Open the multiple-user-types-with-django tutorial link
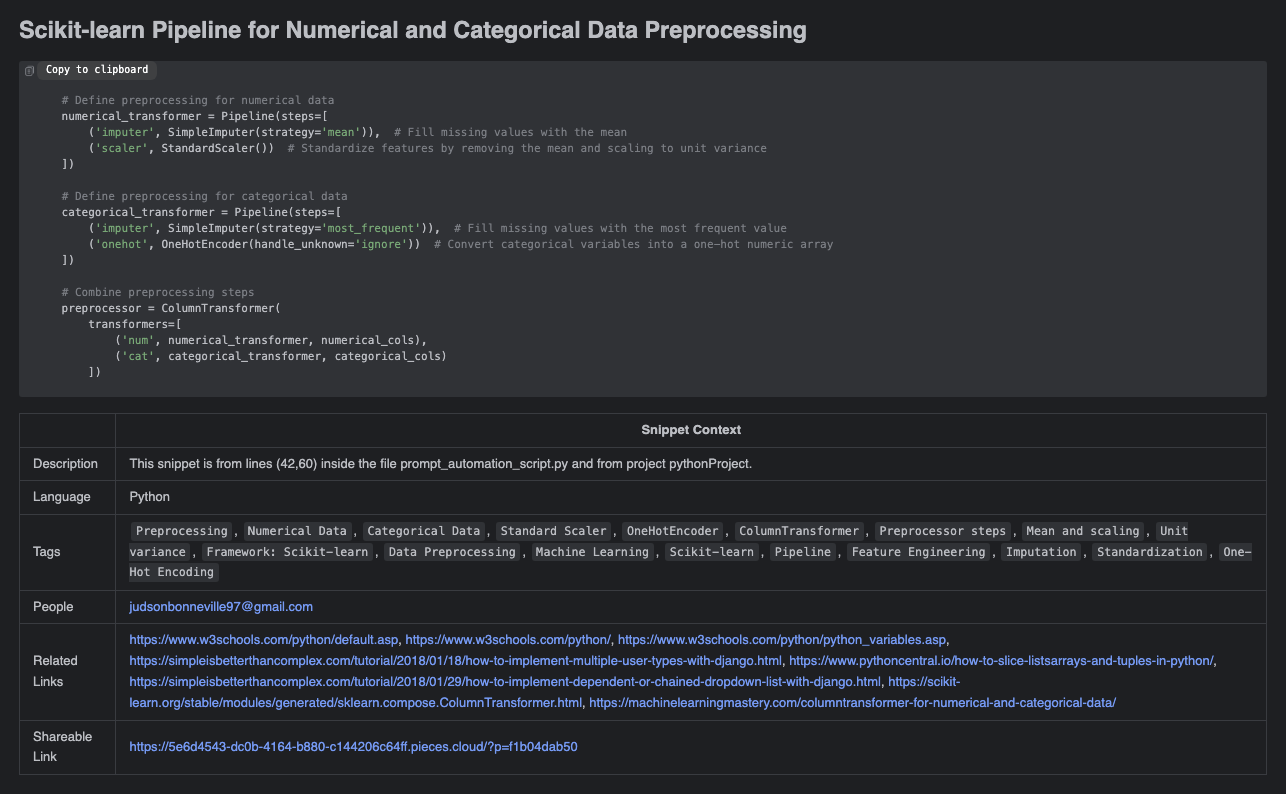Image resolution: width=1286 pixels, height=794 pixels. (x=455, y=660)
